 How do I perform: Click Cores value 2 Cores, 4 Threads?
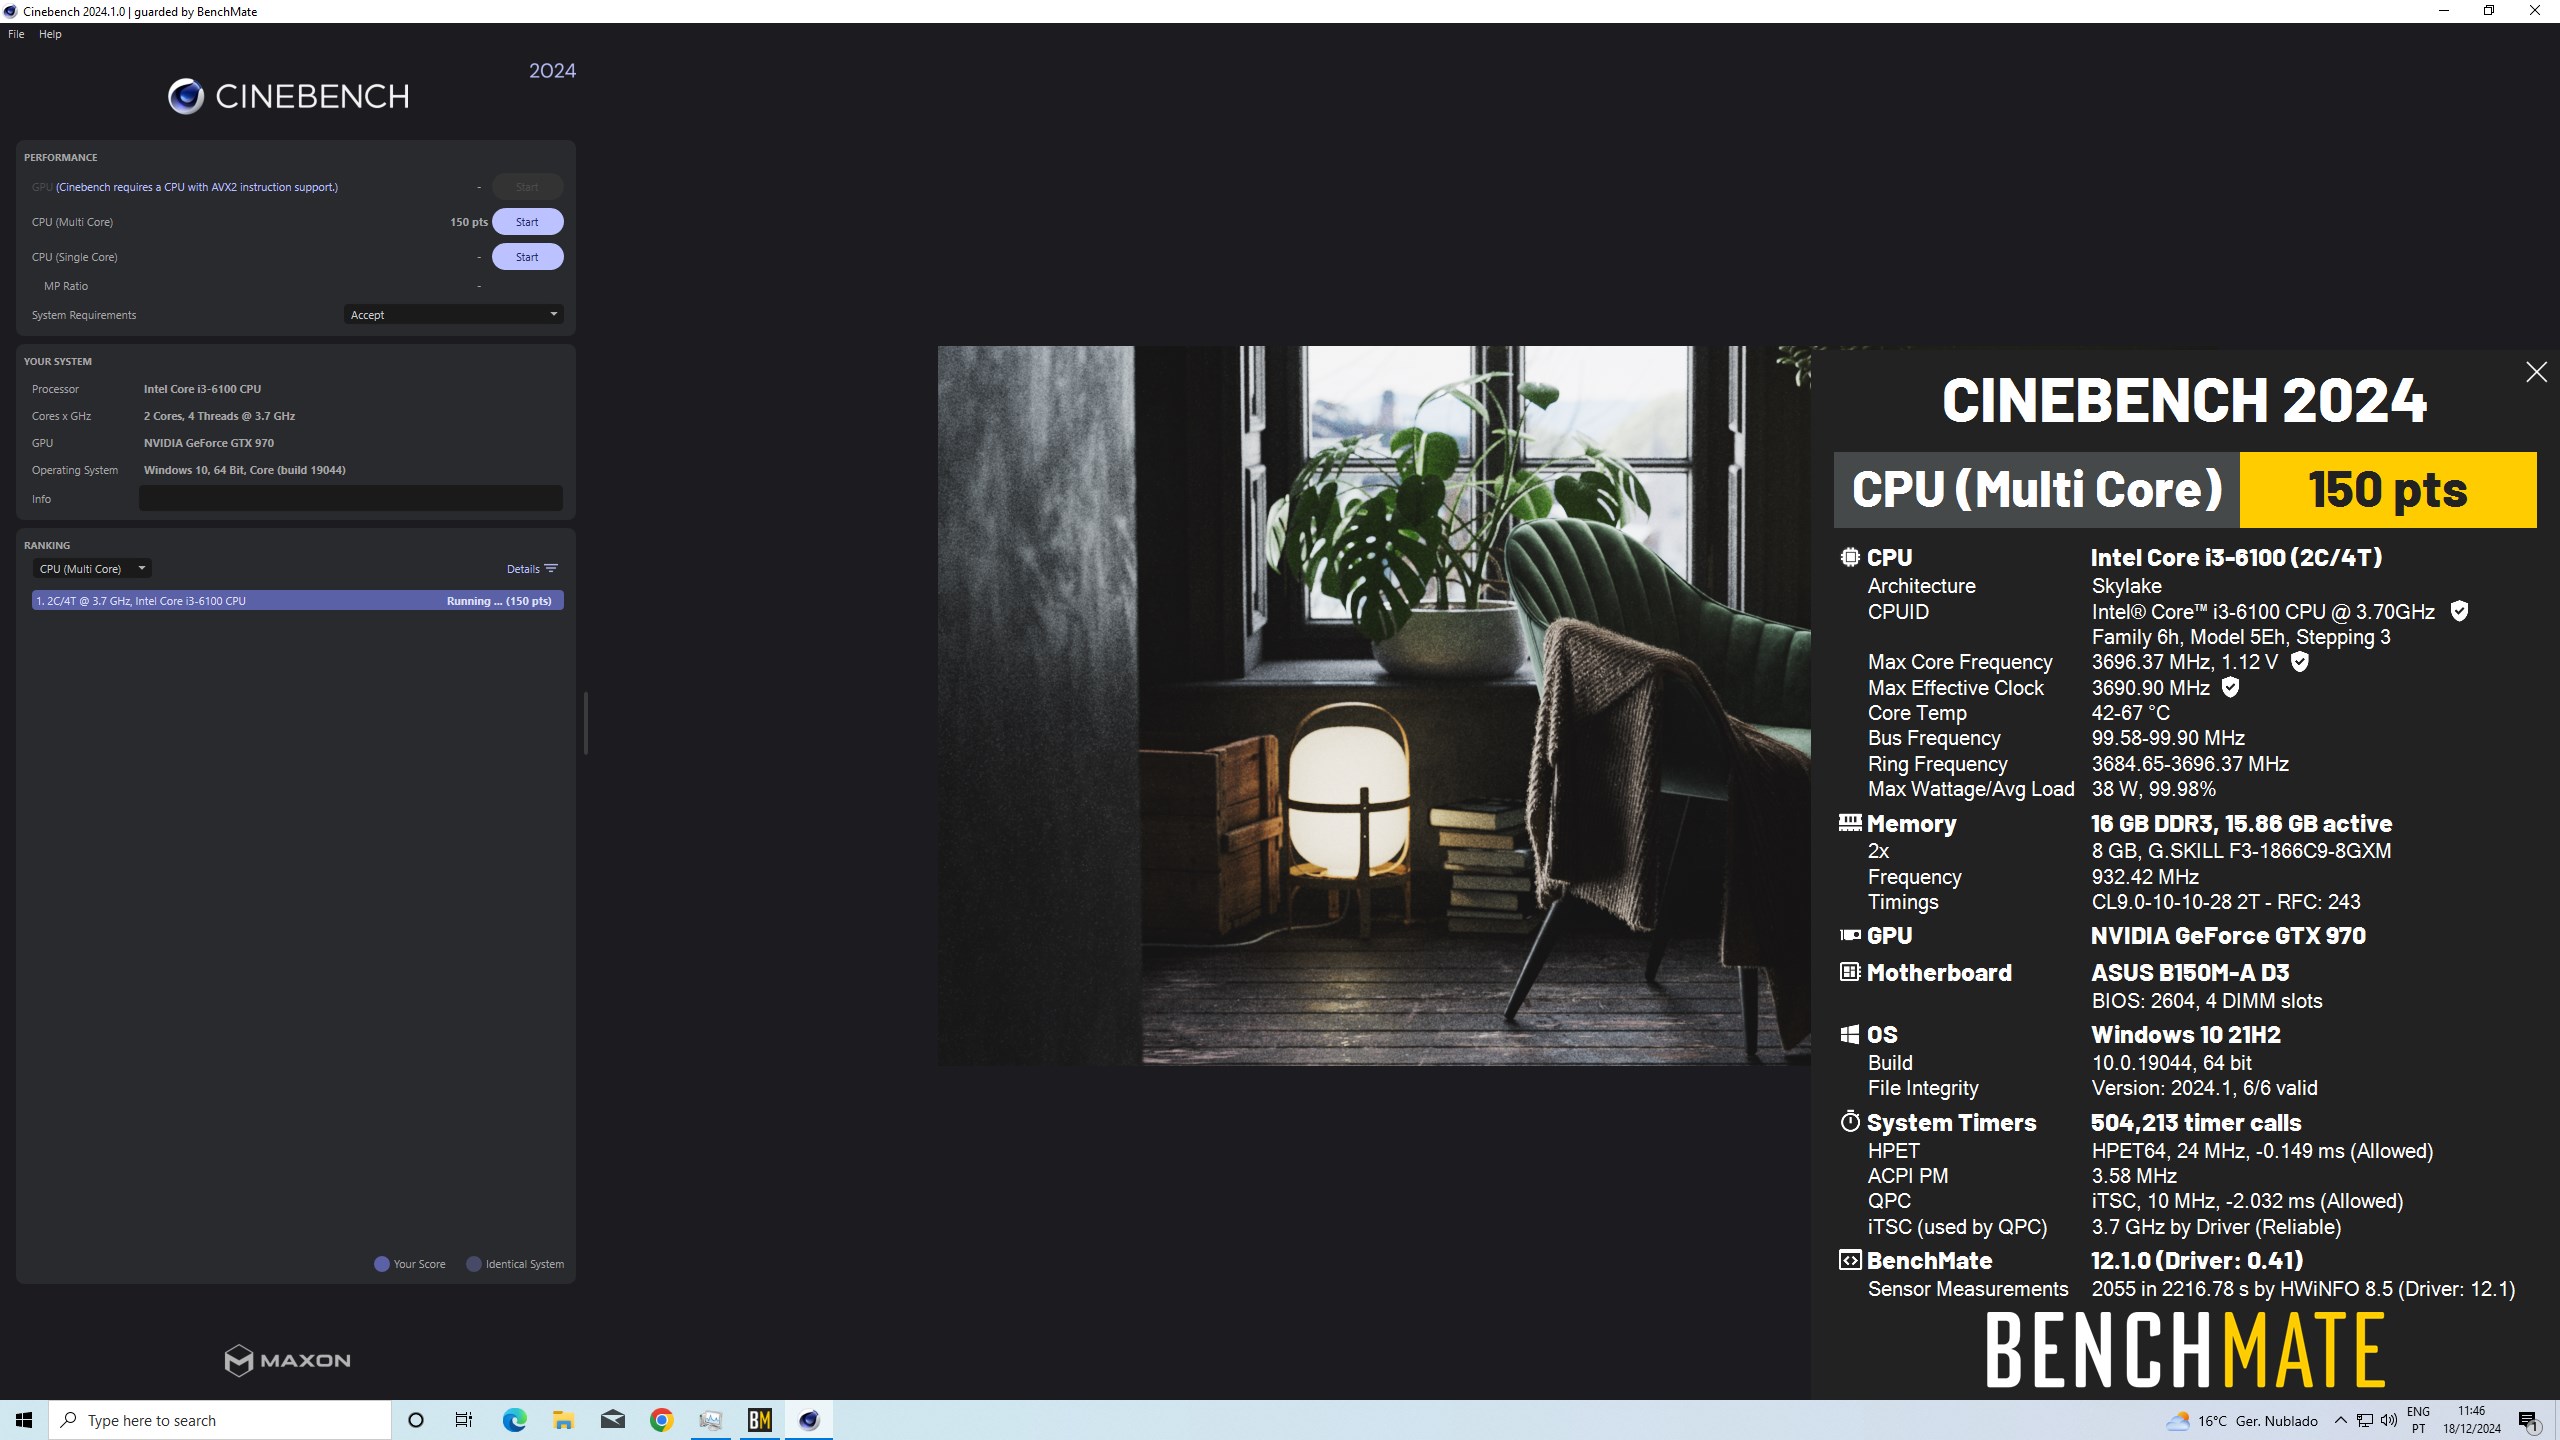(219, 416)
